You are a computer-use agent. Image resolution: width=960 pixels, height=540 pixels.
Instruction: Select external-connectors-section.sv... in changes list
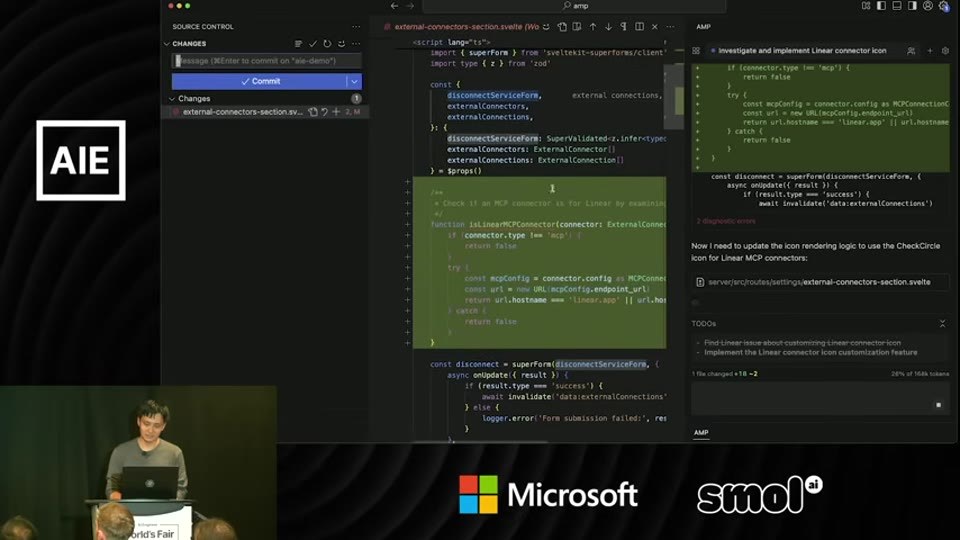242,112
